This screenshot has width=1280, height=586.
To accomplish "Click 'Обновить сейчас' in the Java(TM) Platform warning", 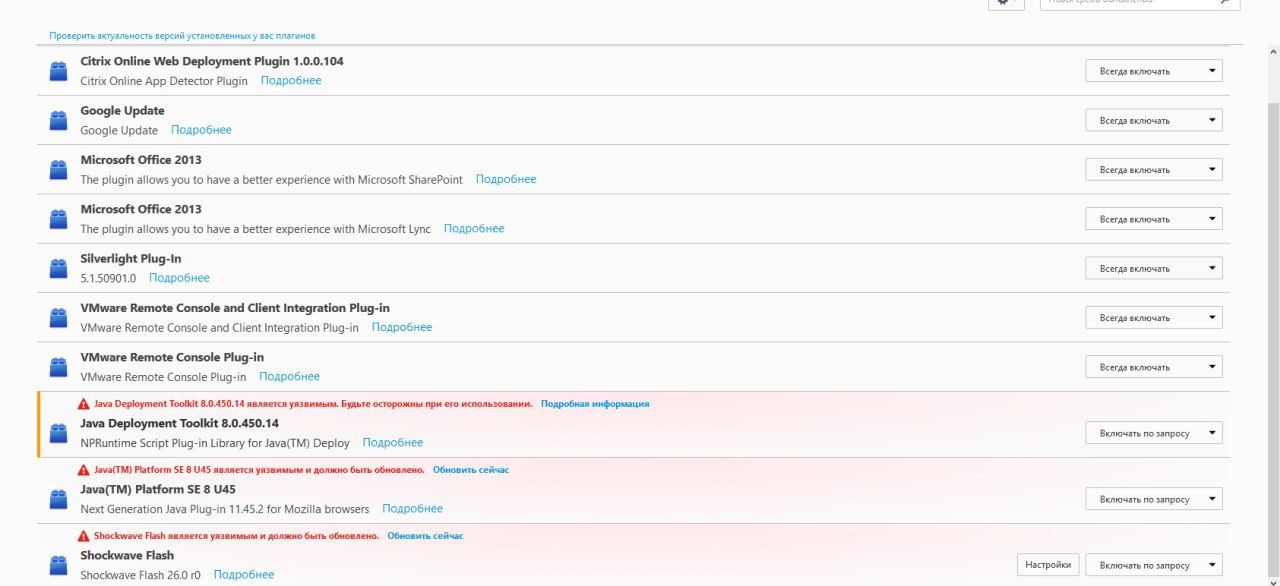I will click(x=471, y=470).
